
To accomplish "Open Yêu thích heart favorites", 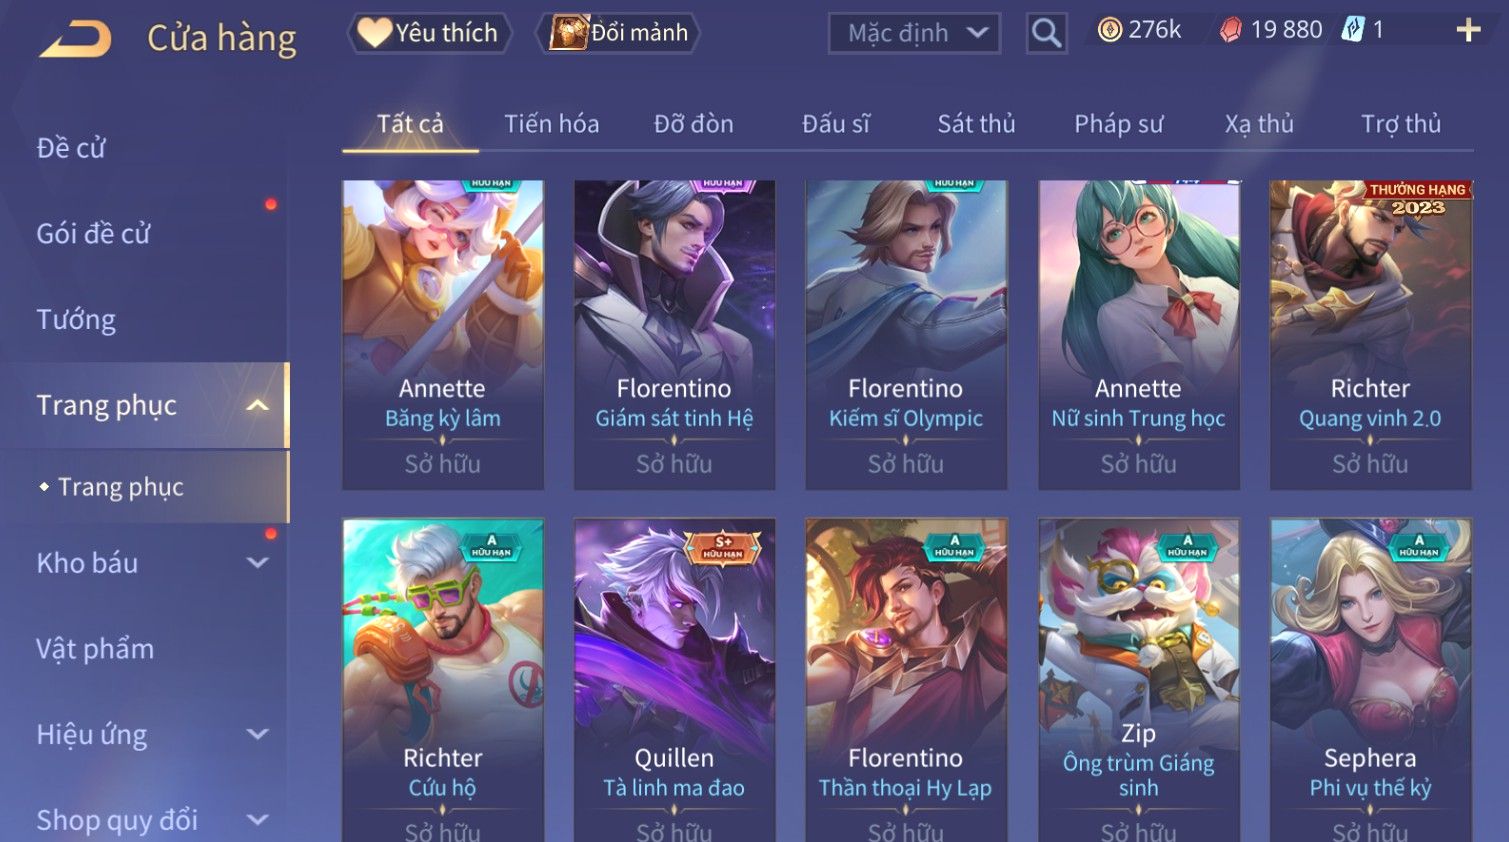I will [x=429, y=33].
